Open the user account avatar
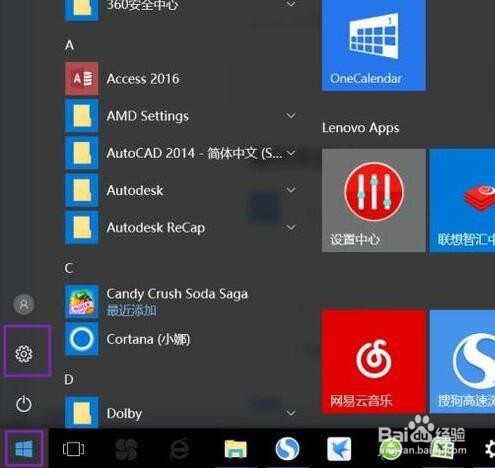495x468 pixels. coord(24,304)
